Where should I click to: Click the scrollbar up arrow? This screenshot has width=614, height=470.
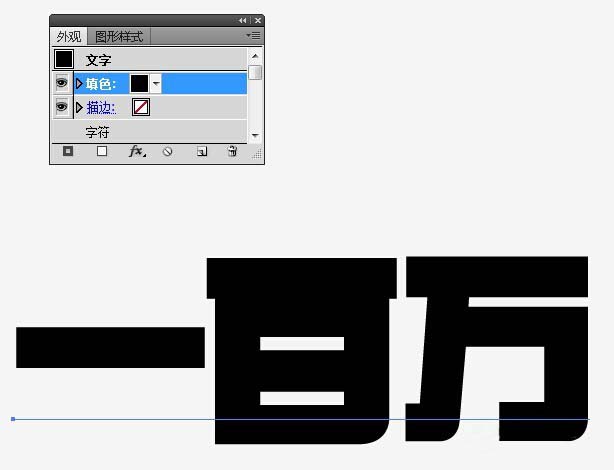click(255, 56)
